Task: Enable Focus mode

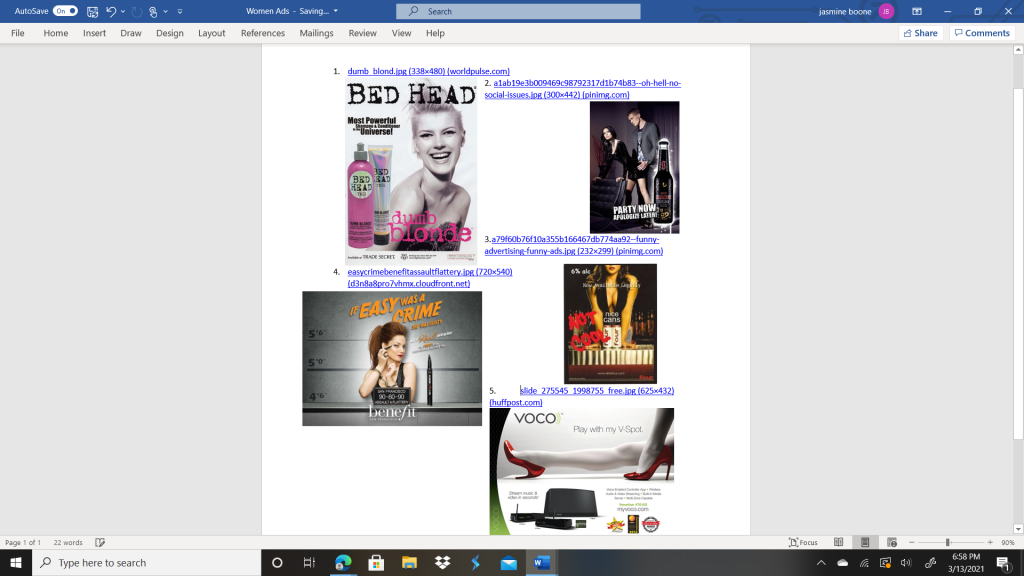Action: click(x=803, y=542)
